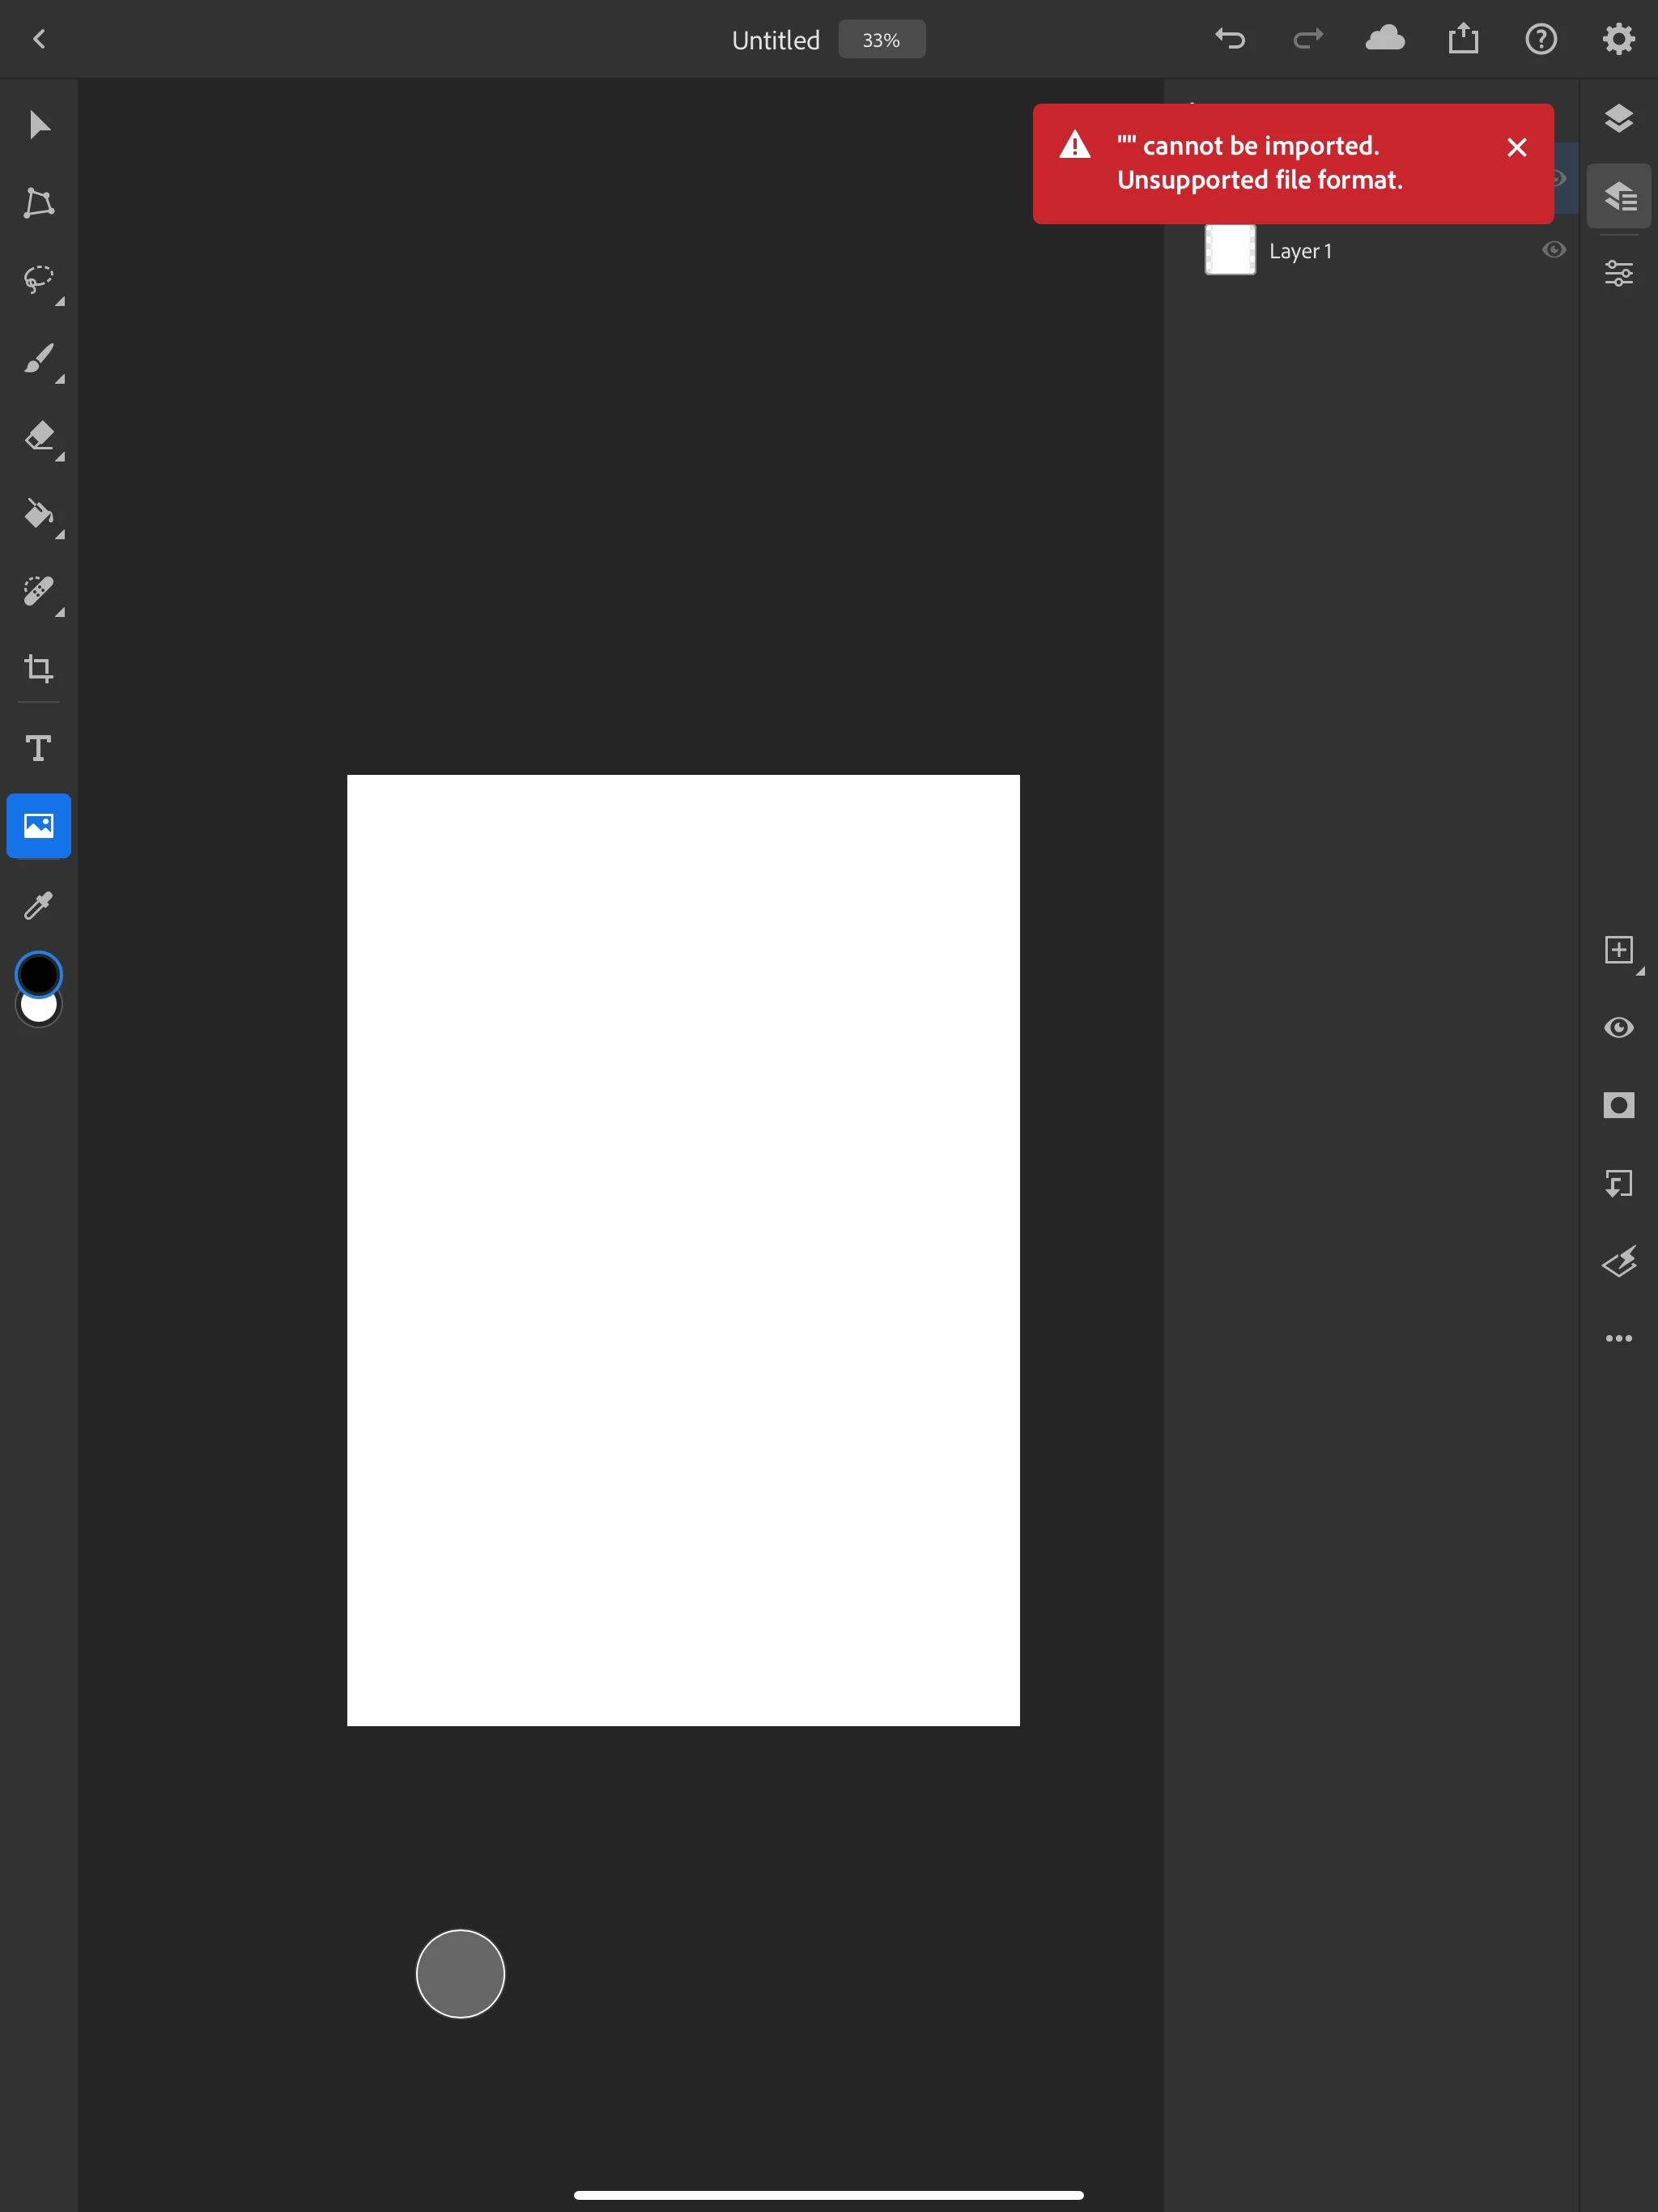Select the Move tool
The image size is (1658, 2212).
point(39,125)
